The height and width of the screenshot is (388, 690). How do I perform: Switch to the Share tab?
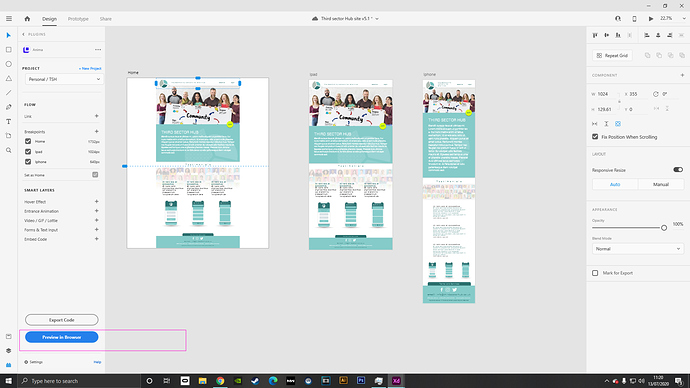pos(106,19)
